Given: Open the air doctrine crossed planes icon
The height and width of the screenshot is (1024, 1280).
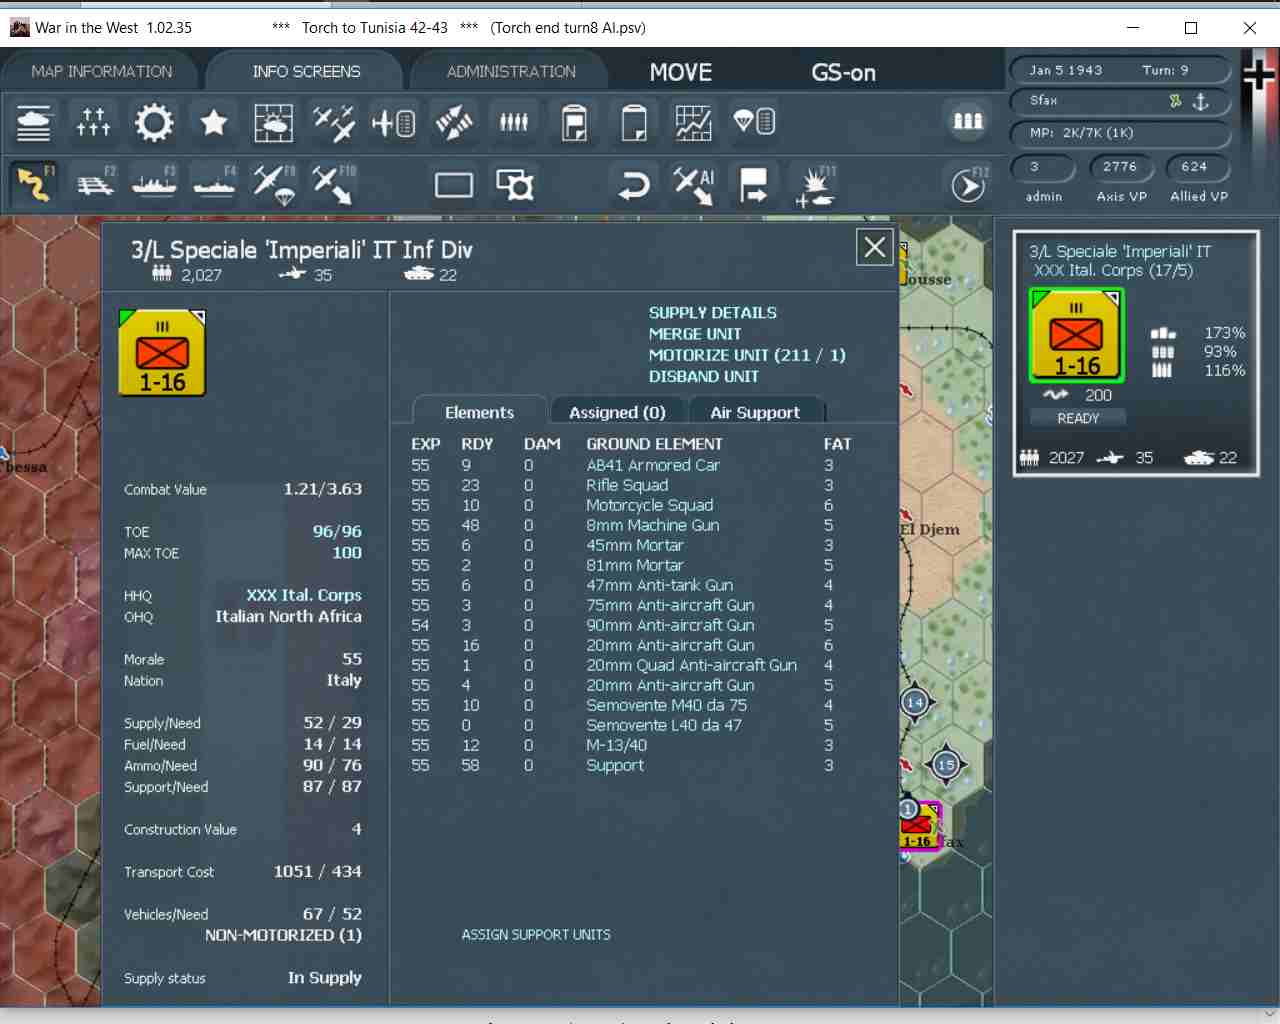Looking at the screenshot, I should click(334, 122).
